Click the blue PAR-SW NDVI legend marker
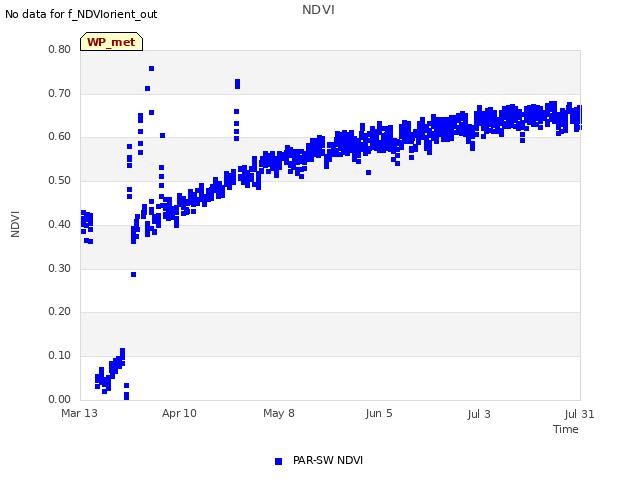 pyautogui.click(x=278, y=461)
